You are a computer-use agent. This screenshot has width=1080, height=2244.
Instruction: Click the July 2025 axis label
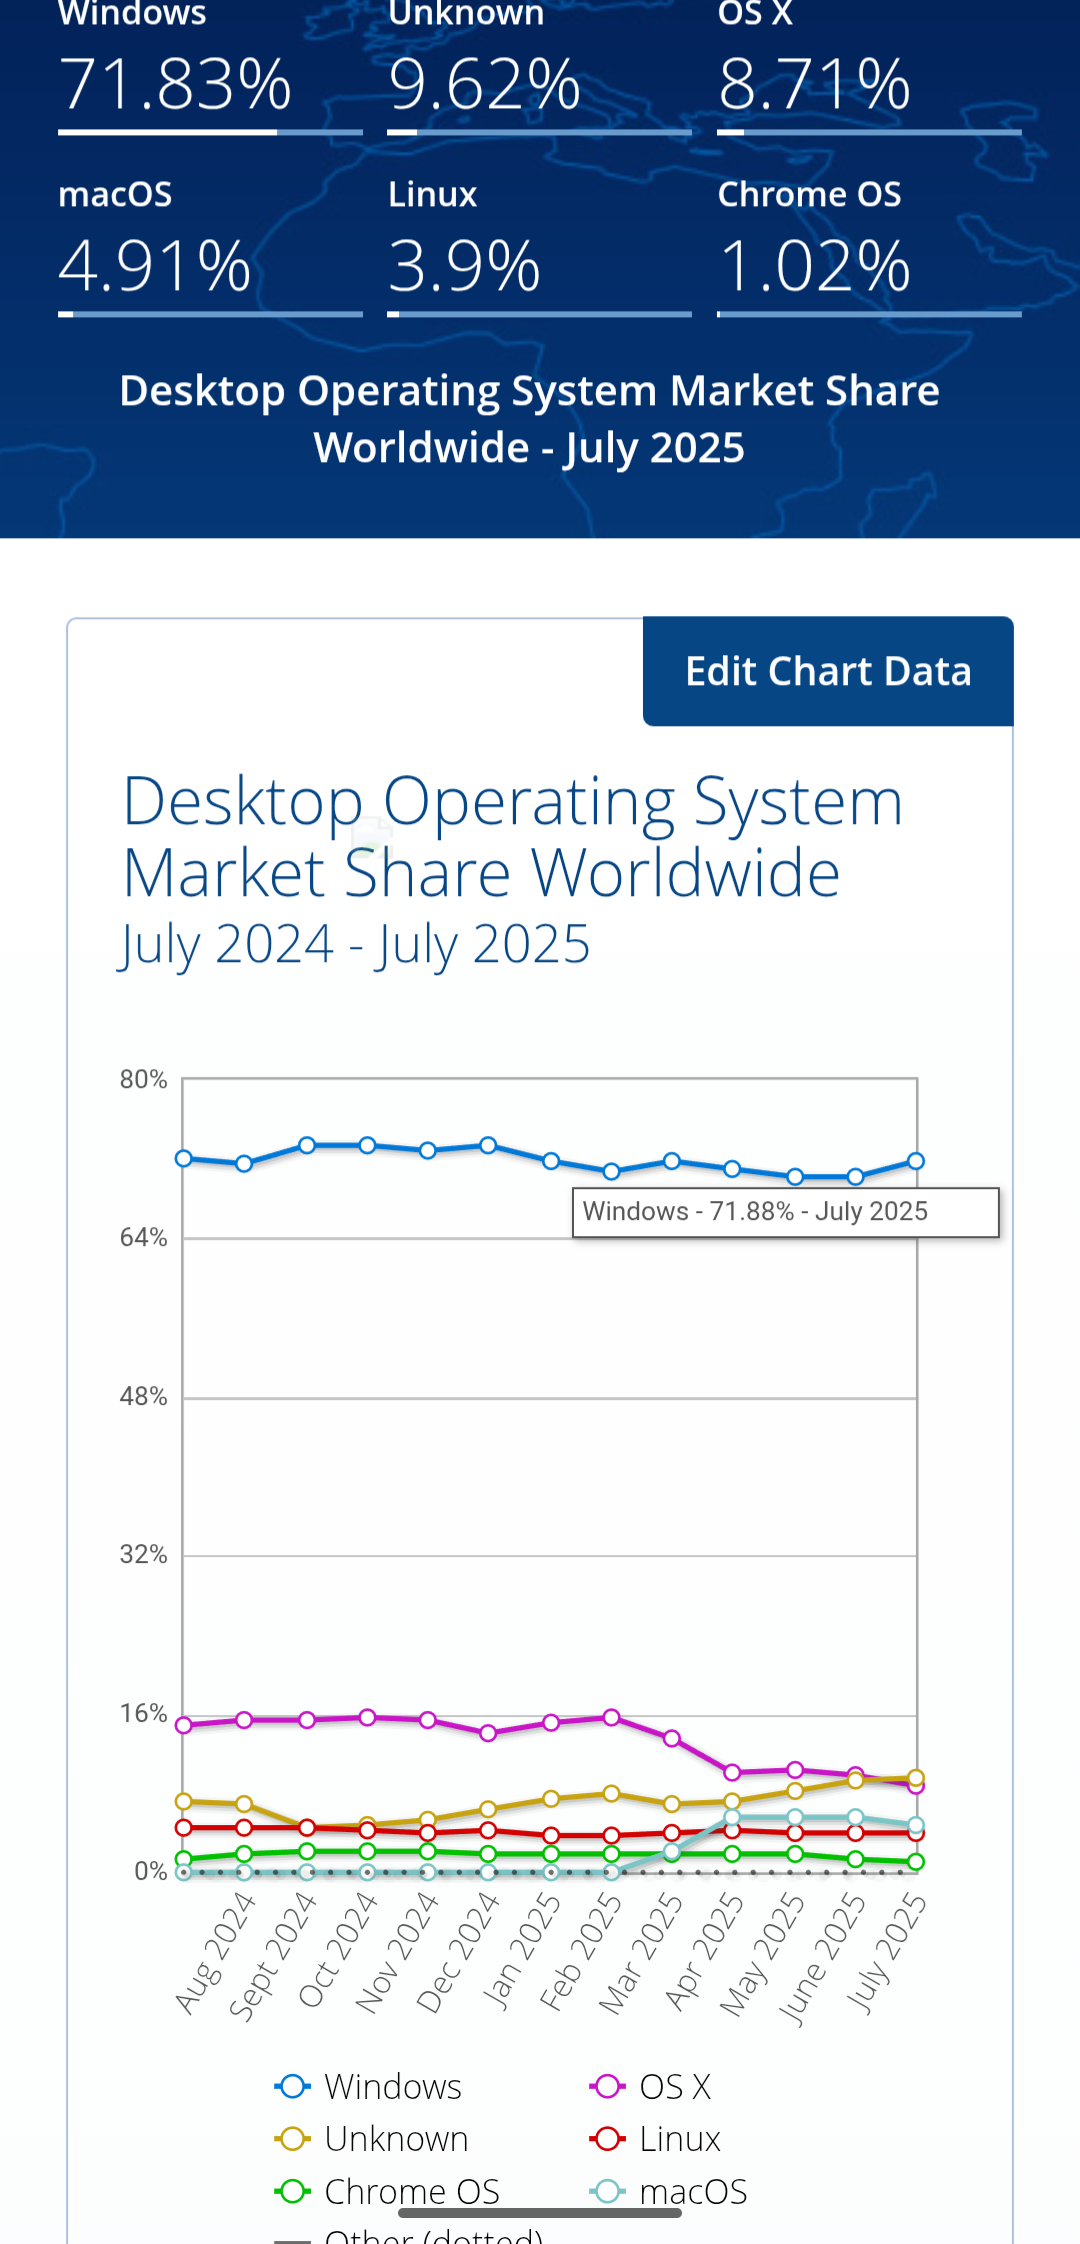tap(886, 1952)
